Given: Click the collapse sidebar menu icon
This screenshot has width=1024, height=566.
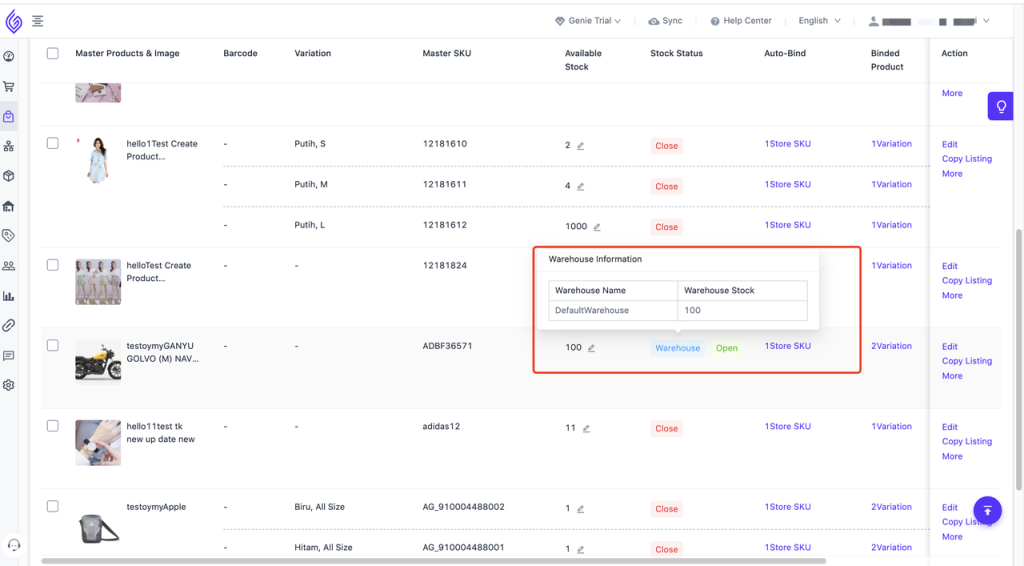Looking at the screenshot, I should 37,21.
